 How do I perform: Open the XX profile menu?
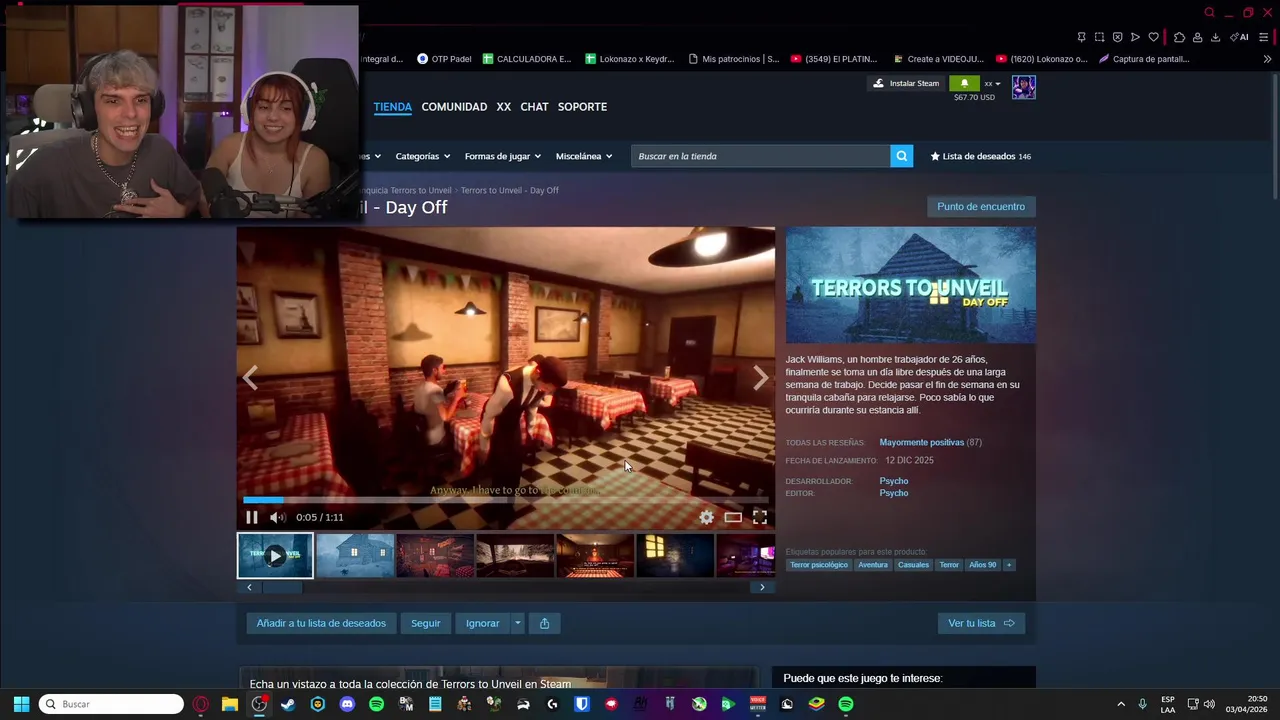503,107
